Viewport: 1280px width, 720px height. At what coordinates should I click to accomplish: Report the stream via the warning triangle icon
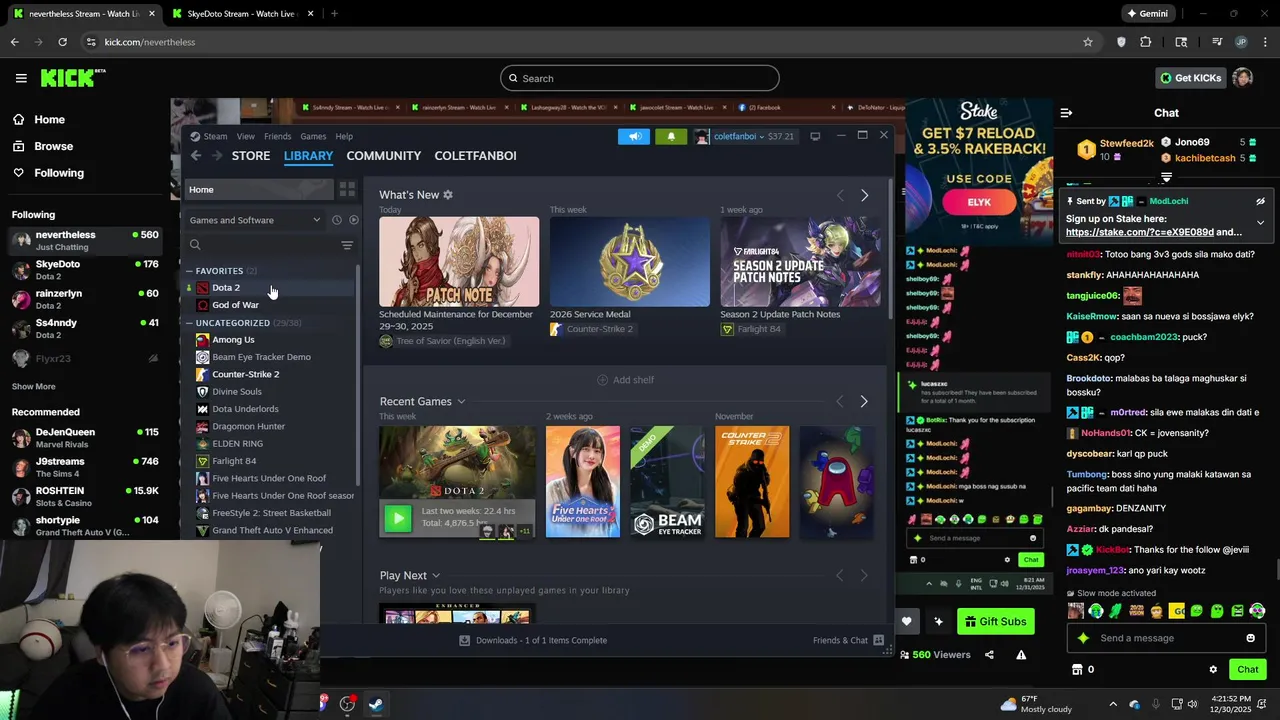click(x=1021, y=655)
